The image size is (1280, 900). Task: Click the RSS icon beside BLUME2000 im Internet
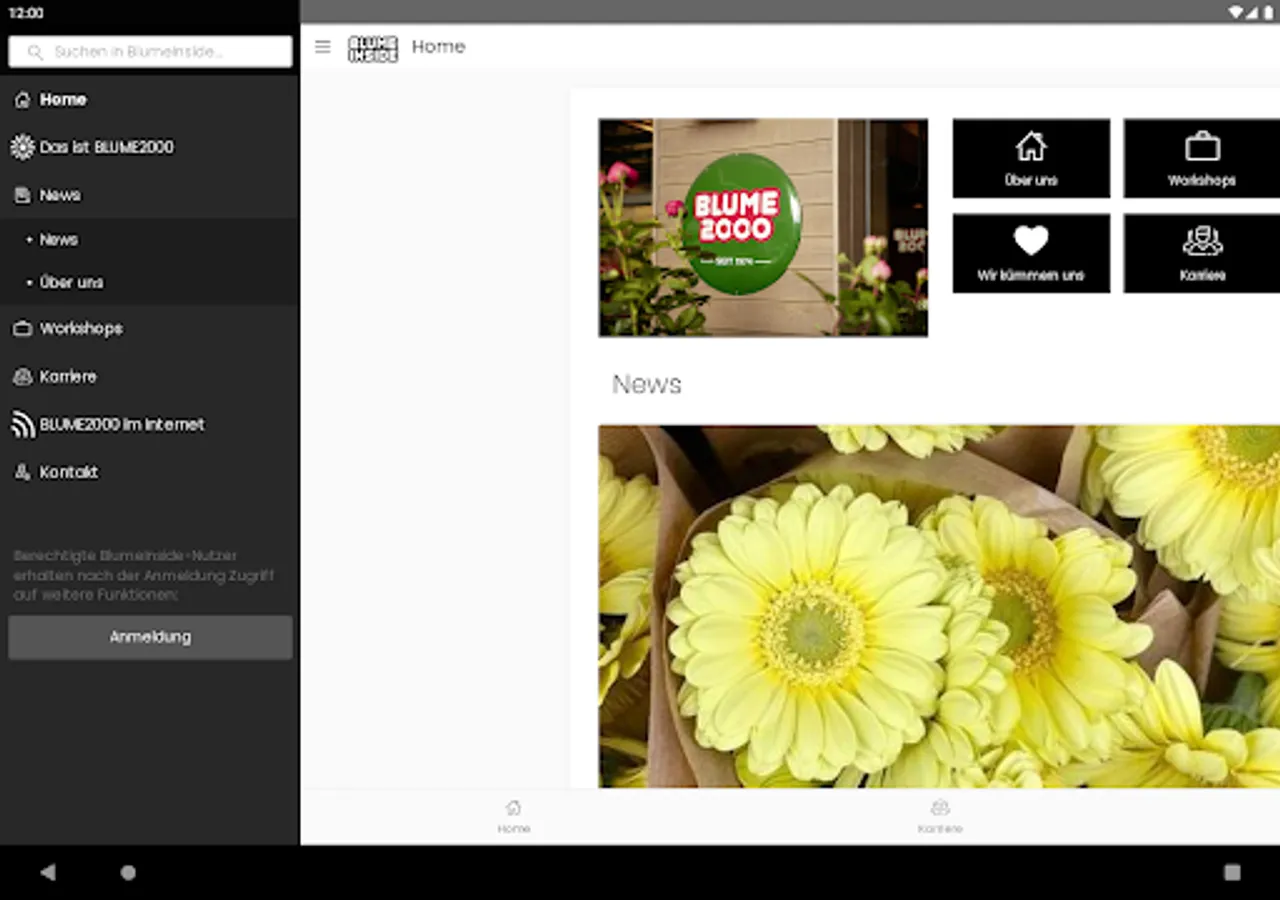tap(22, 425)
